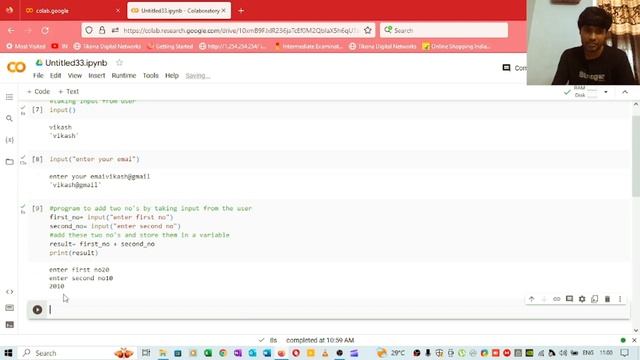Screen dimensions: 640x360
Task: Open the Getting Started bookmark
Action: click(x=170, y=47)
